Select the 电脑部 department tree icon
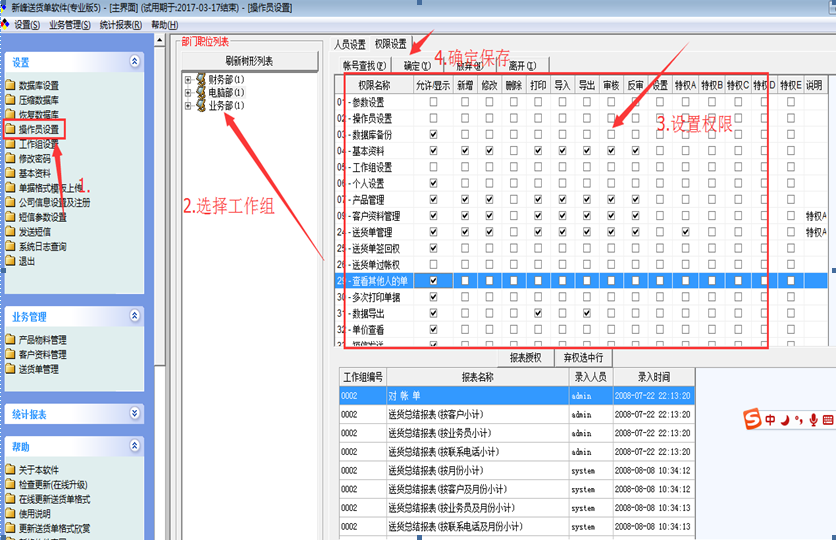Image resolution: width=836 pixels, height=540 pixels. (x=201, y=92)
